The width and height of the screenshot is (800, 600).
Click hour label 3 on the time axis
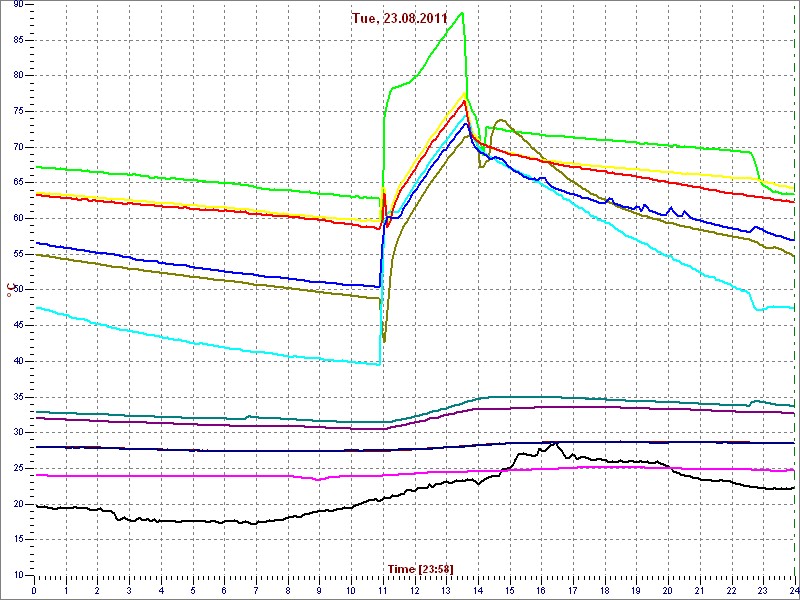pos(129,591)
